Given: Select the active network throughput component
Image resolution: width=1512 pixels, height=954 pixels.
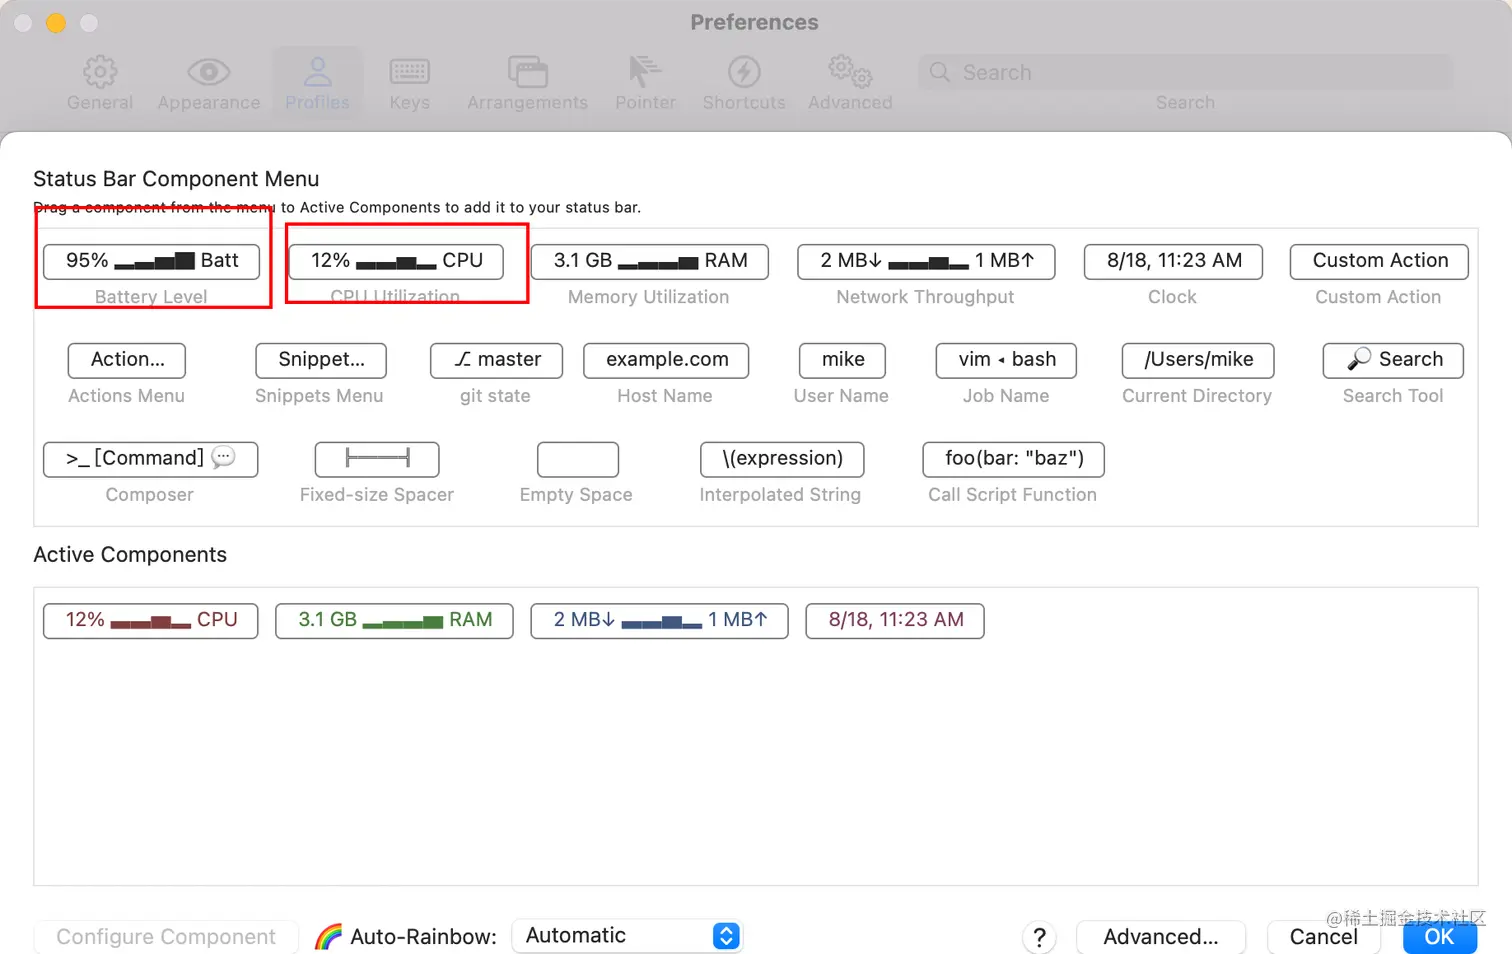Looking at the screenshot, I should [x=659, y=620].
